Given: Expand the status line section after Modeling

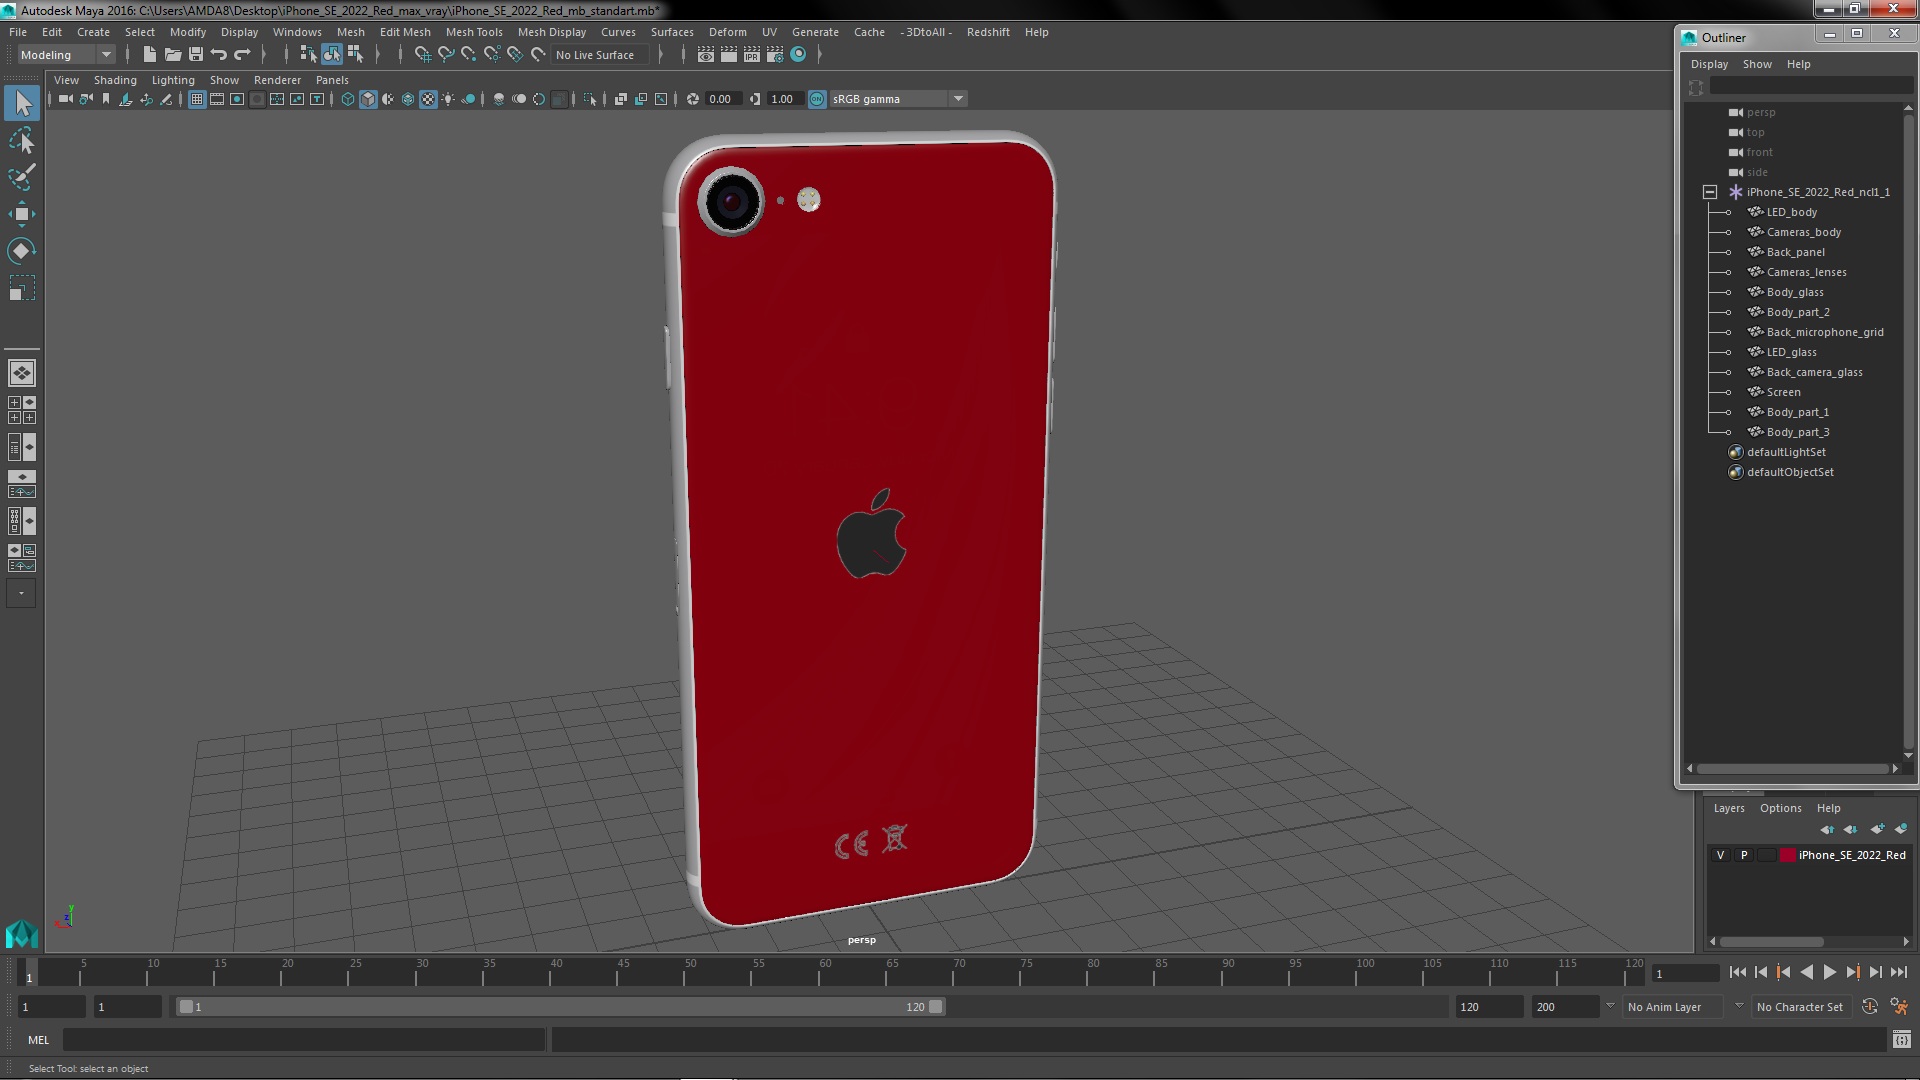Looking at the screenshot, I should (x=127, y=55).
